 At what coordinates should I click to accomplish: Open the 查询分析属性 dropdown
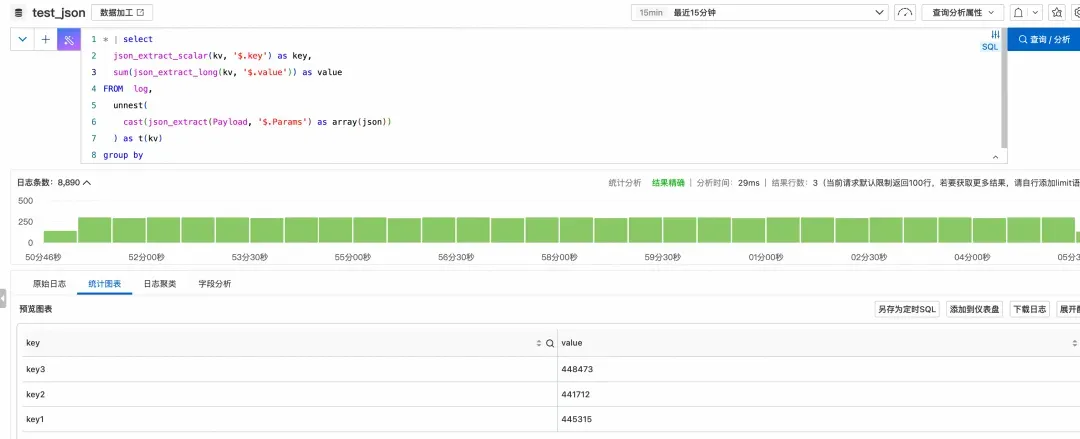tap(962, 12)
